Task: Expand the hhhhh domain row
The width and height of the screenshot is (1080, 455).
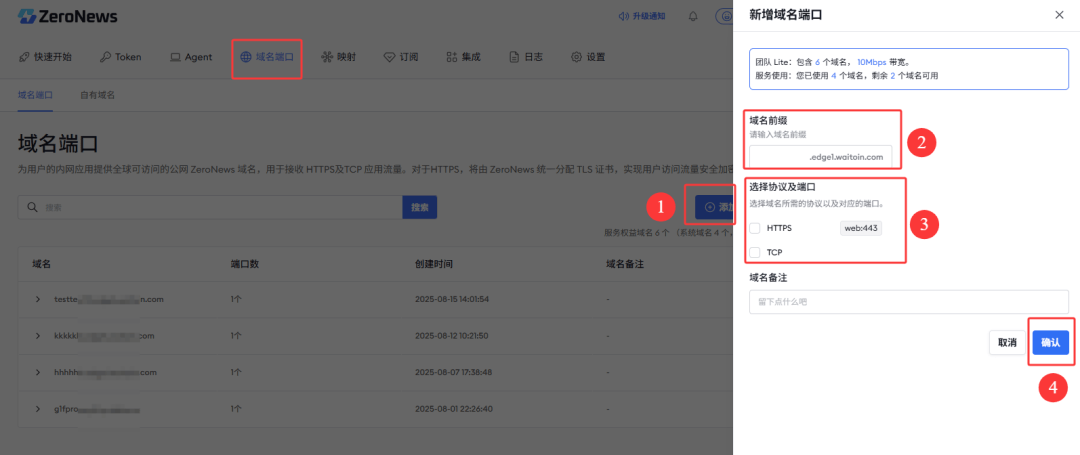Action: pos(38,372)
